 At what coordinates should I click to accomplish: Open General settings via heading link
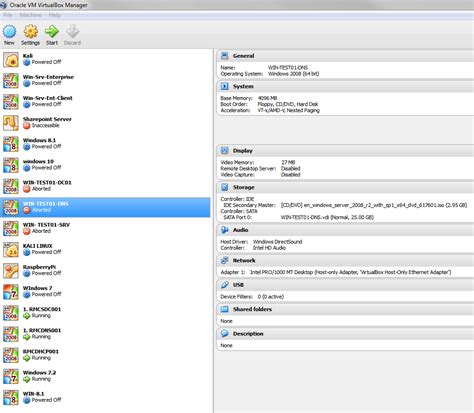[243, 56]
